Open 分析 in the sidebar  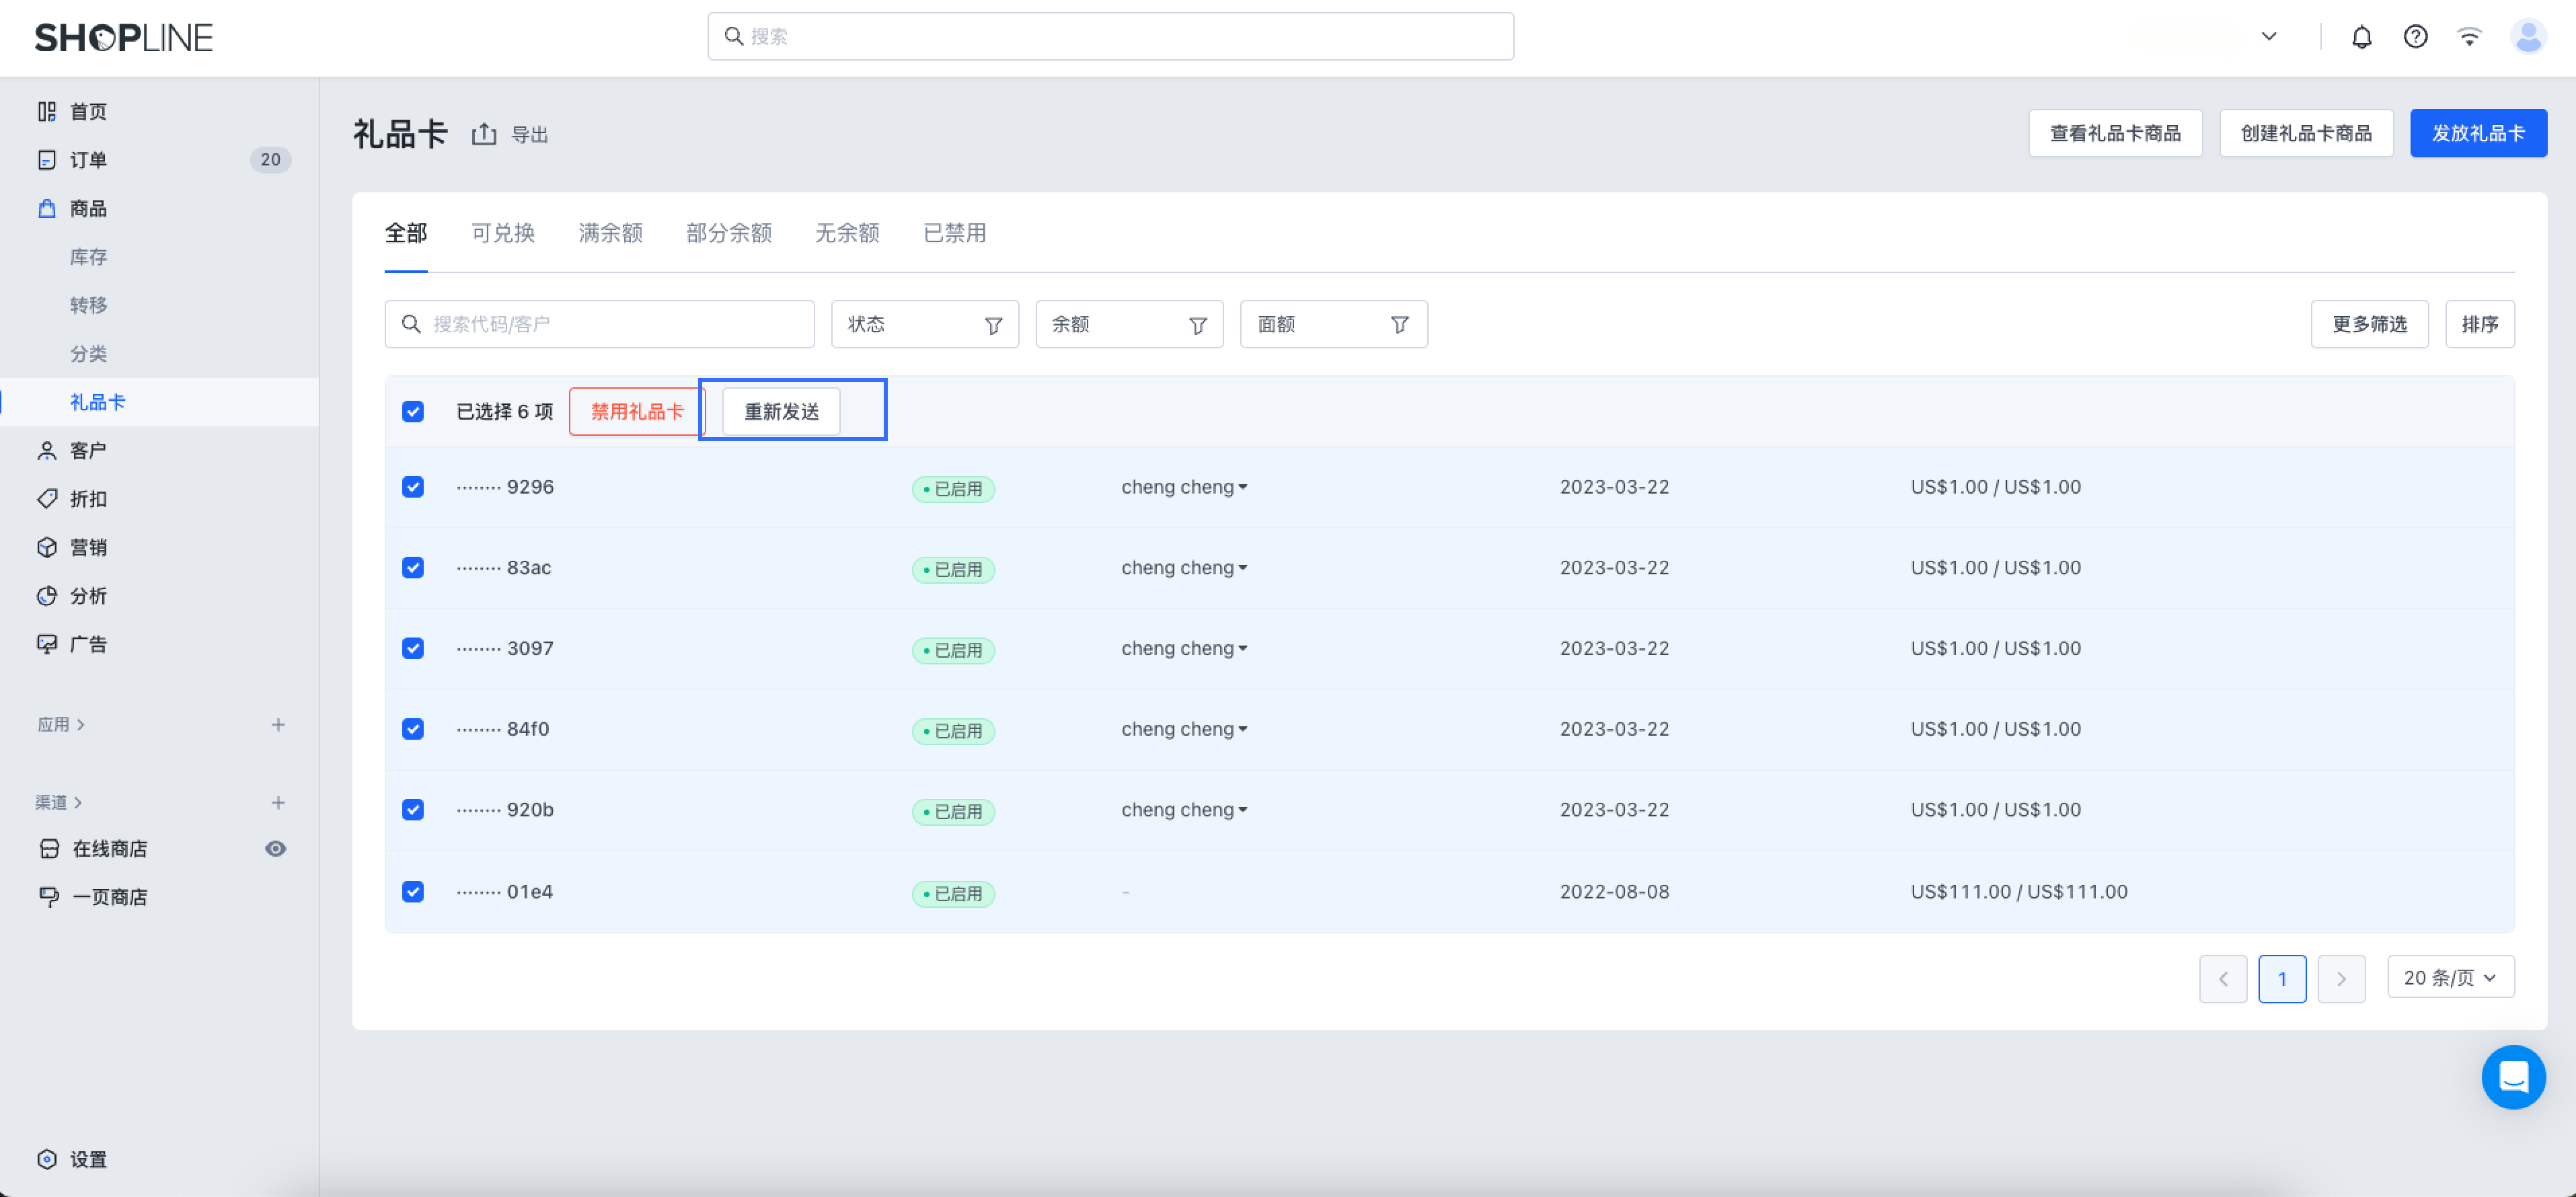click(x=88, y=596)
